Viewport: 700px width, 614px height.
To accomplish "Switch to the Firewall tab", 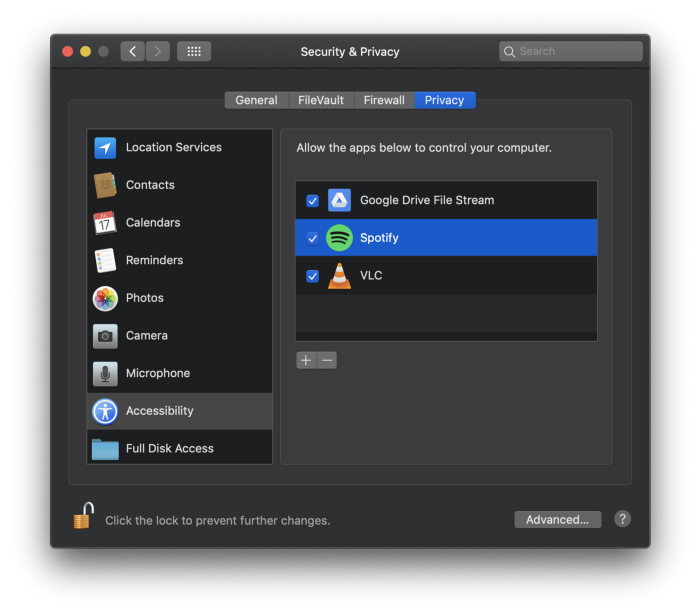I will click(x=384, y=100).
